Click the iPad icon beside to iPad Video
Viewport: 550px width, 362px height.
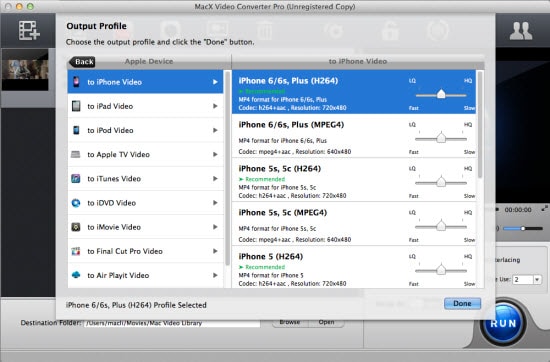[x=76, y=106]
